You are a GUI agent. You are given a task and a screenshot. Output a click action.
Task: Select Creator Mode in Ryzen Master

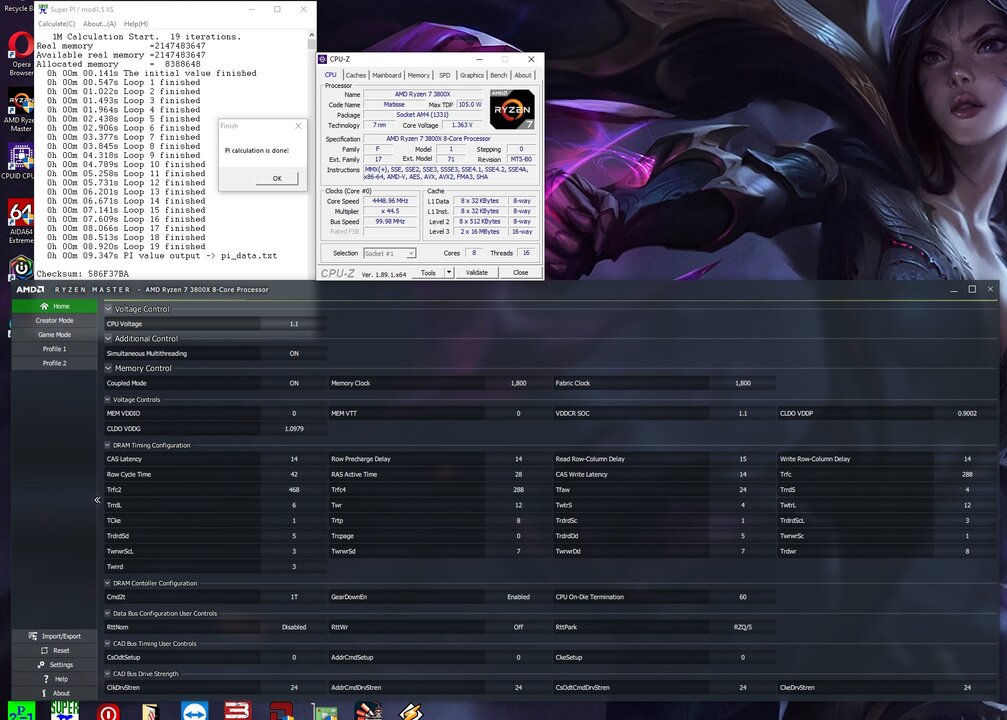point(55,320)
